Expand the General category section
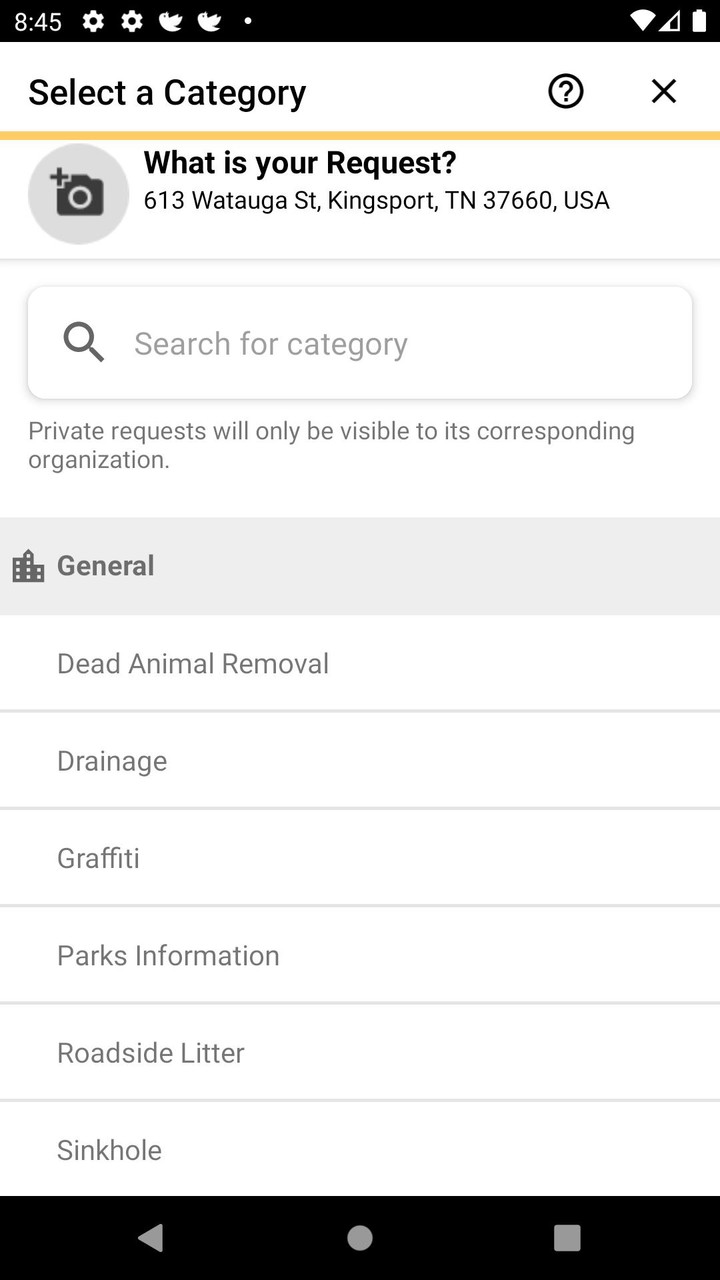The image size is (720, 1280). 105,565
